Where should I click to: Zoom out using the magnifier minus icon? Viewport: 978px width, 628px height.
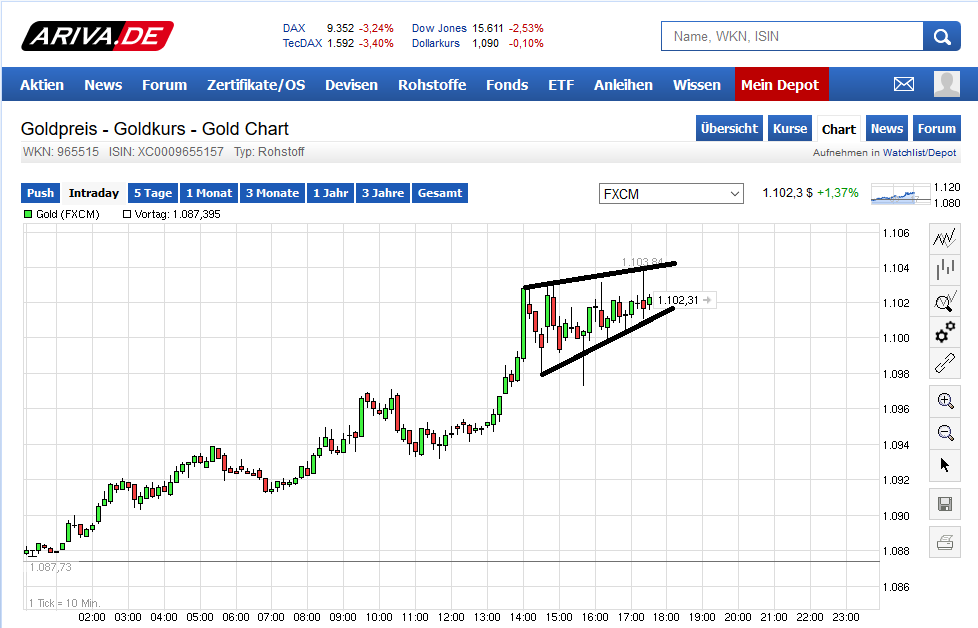(x=944, y=432)
